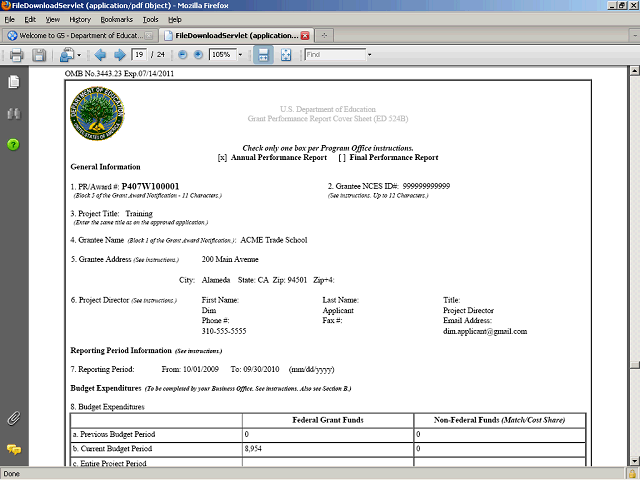Toggle scrolling pages view mode
The width and height of the screenshot is (640, 480).
263,55
